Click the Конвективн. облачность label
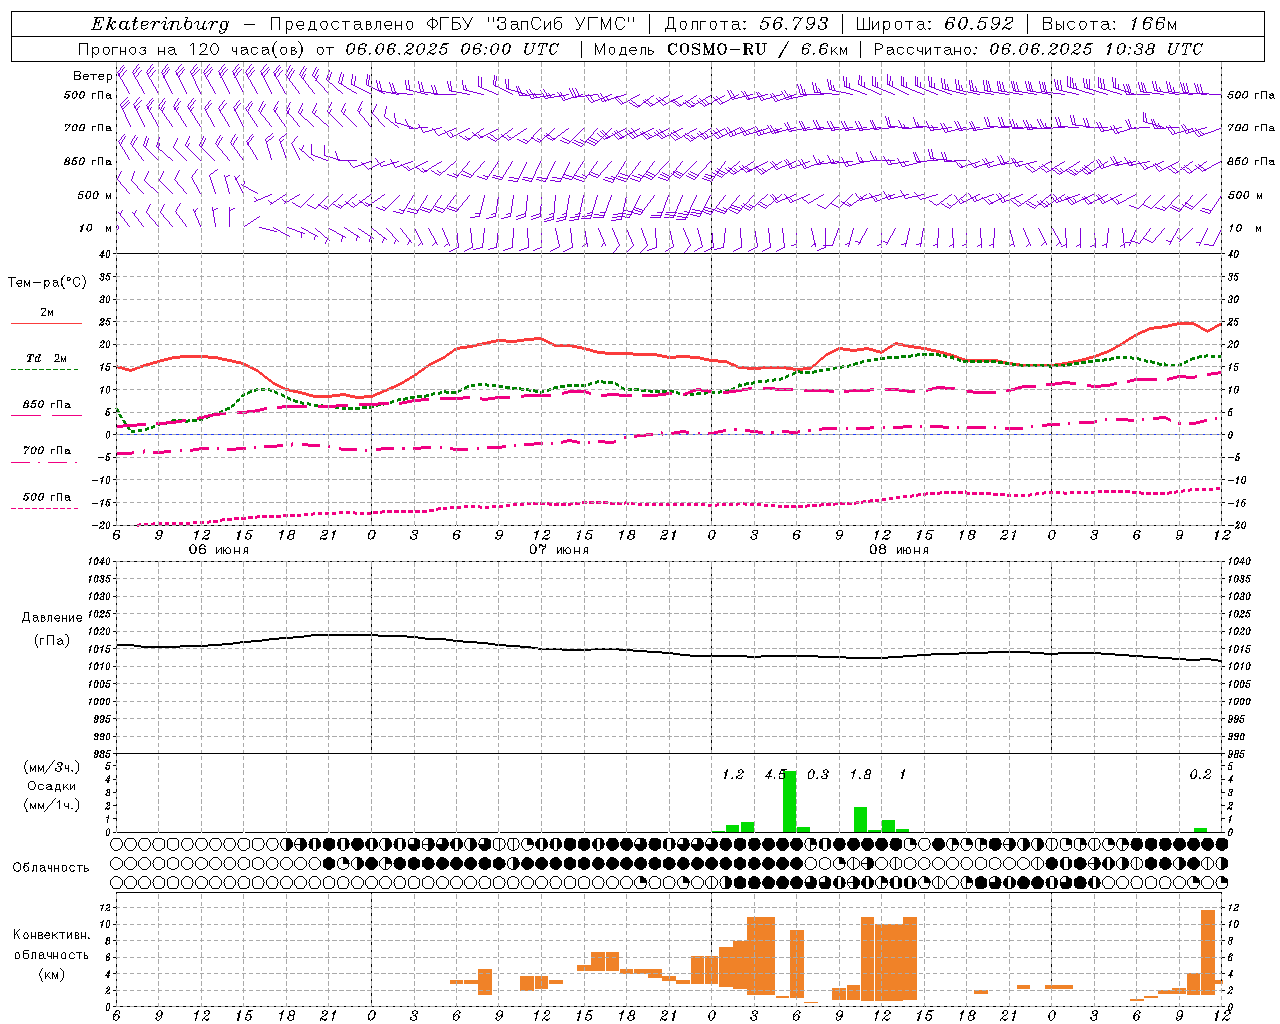The height and width of the screenshot is (1024, 1280). [51, 954]
